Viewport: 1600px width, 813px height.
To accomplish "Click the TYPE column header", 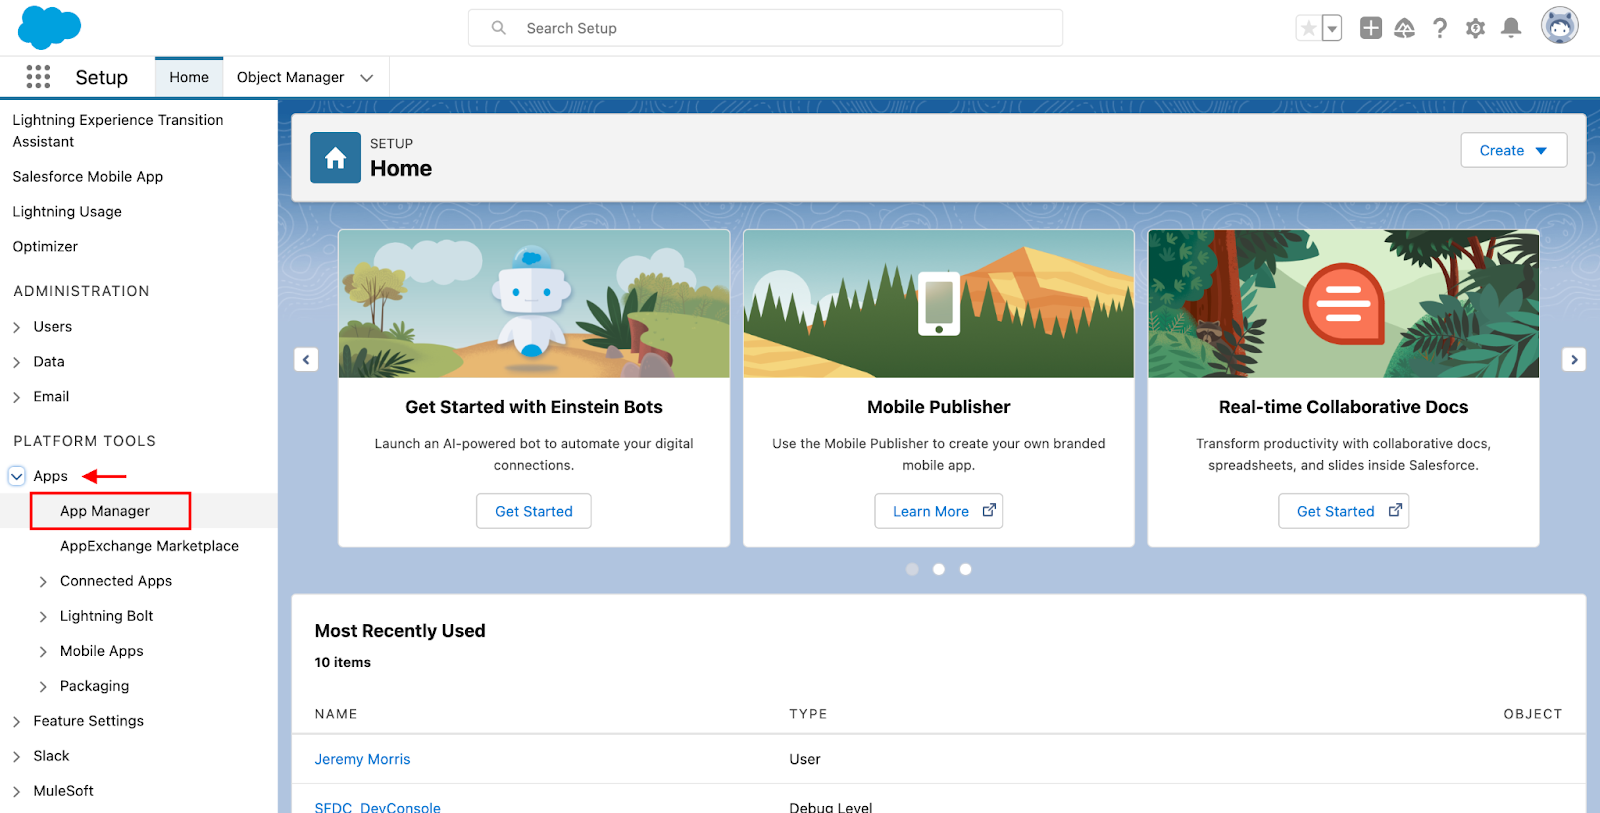I will click(808, 714).
